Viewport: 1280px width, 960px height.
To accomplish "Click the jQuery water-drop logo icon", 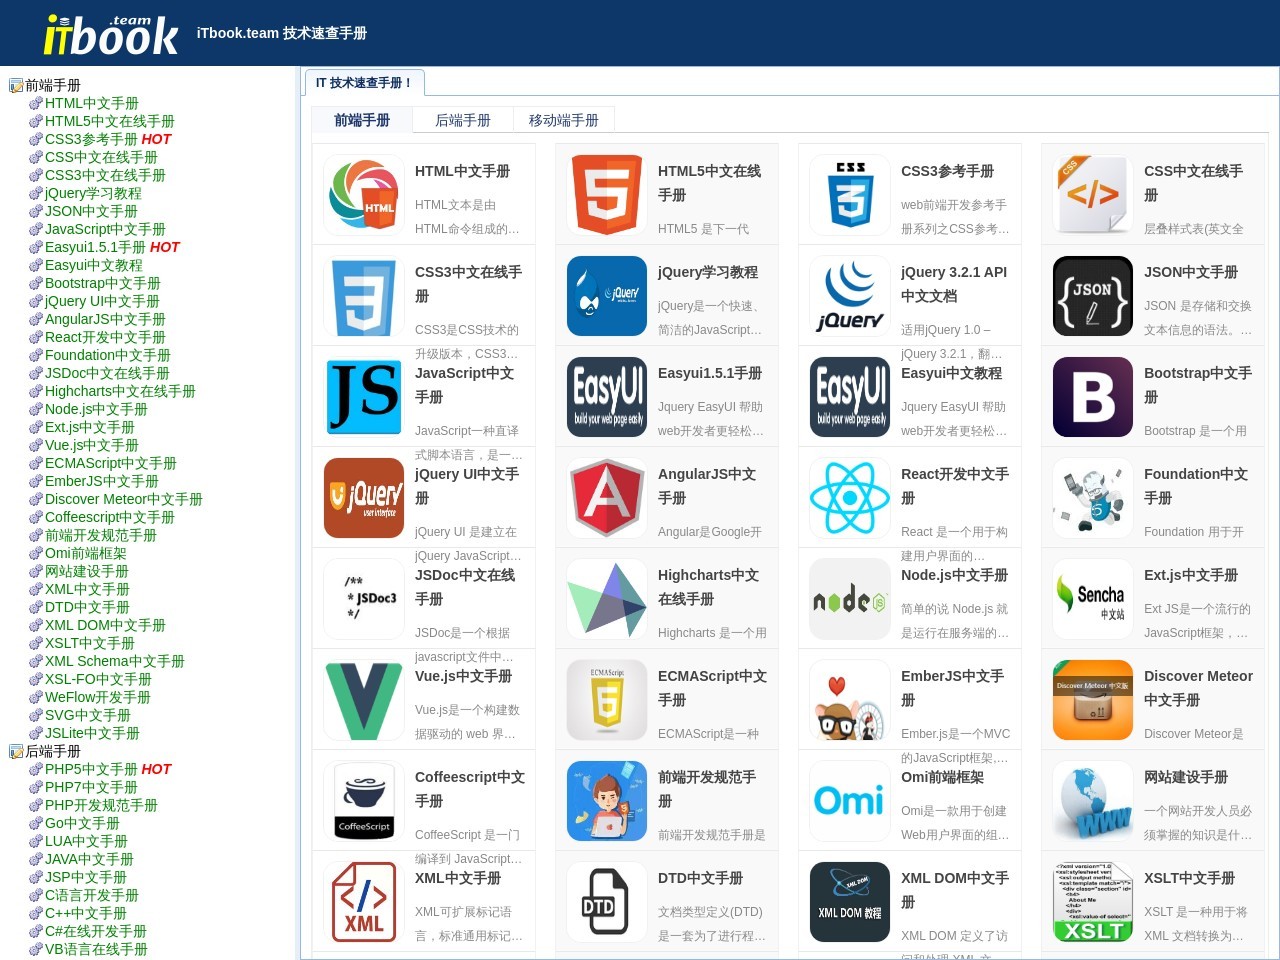I will (x=606, y=296).
